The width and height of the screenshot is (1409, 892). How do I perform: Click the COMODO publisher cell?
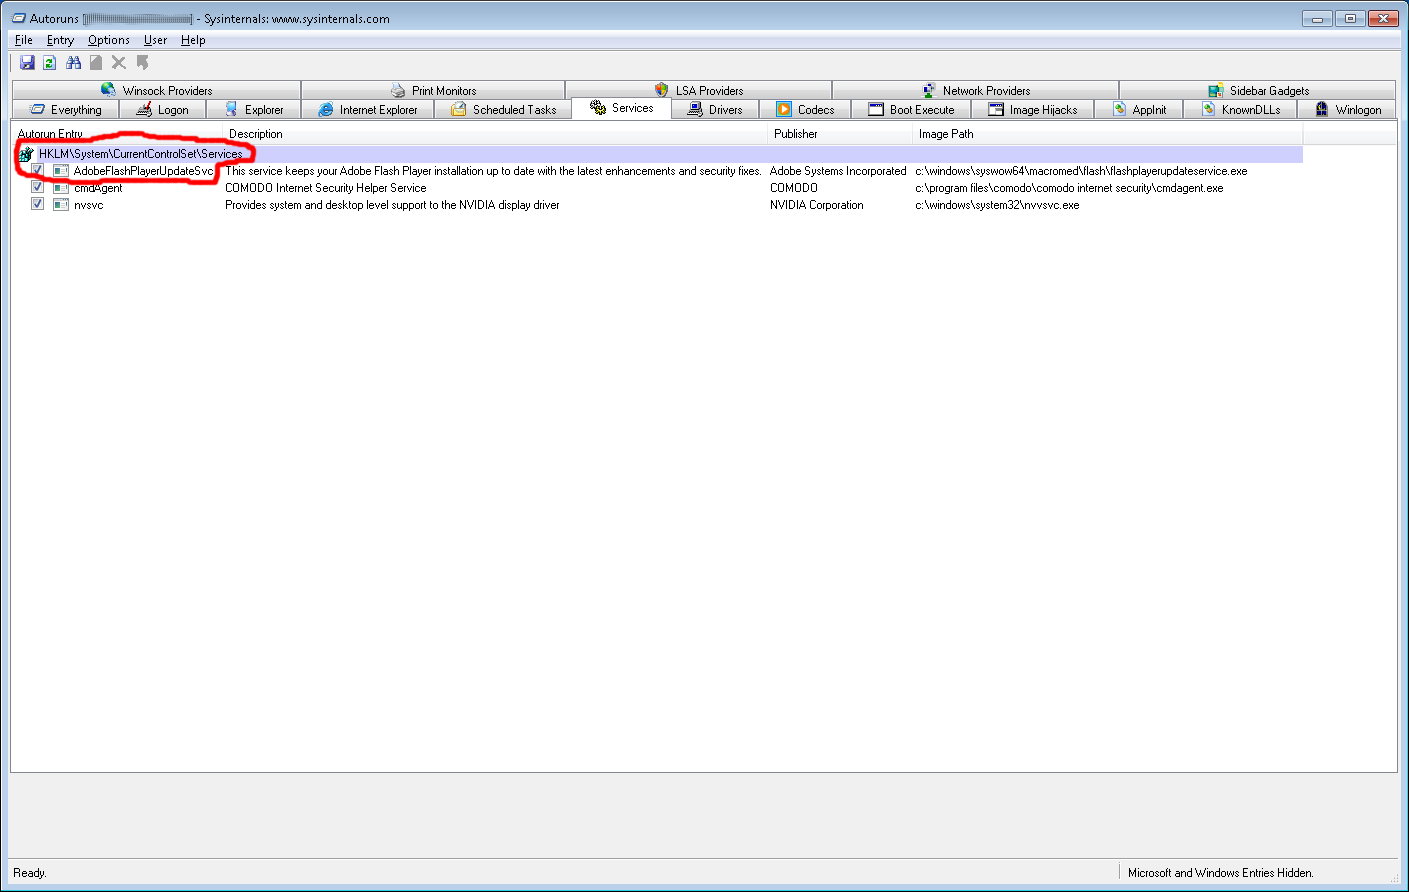pyautogui.click(x=794, y=188)
